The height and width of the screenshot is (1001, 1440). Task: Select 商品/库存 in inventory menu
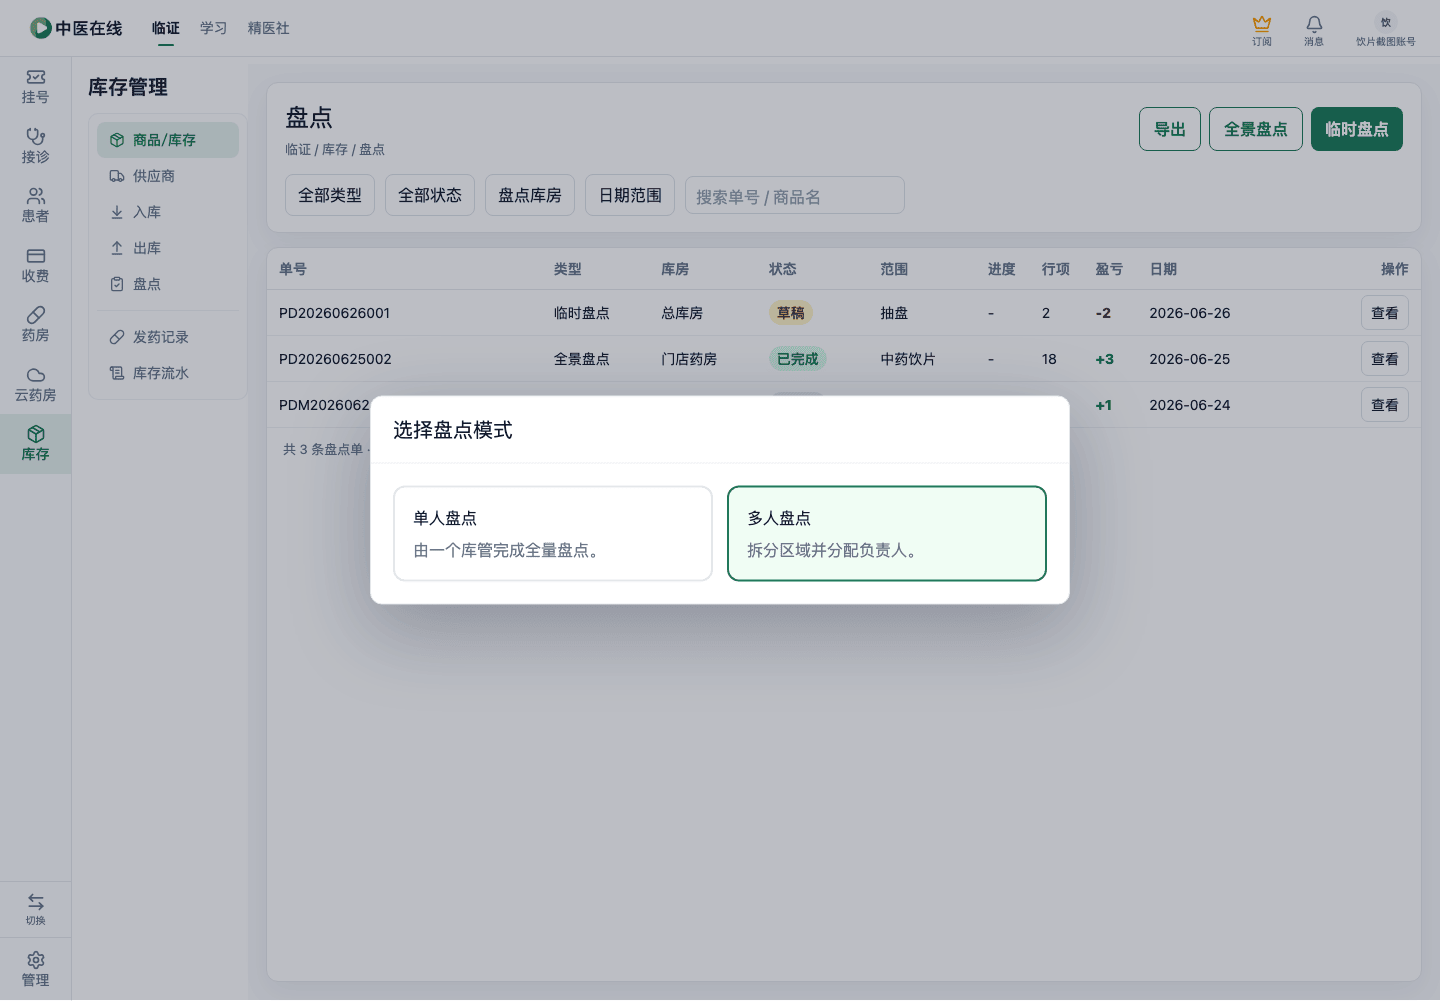click(x=168, y=140)
